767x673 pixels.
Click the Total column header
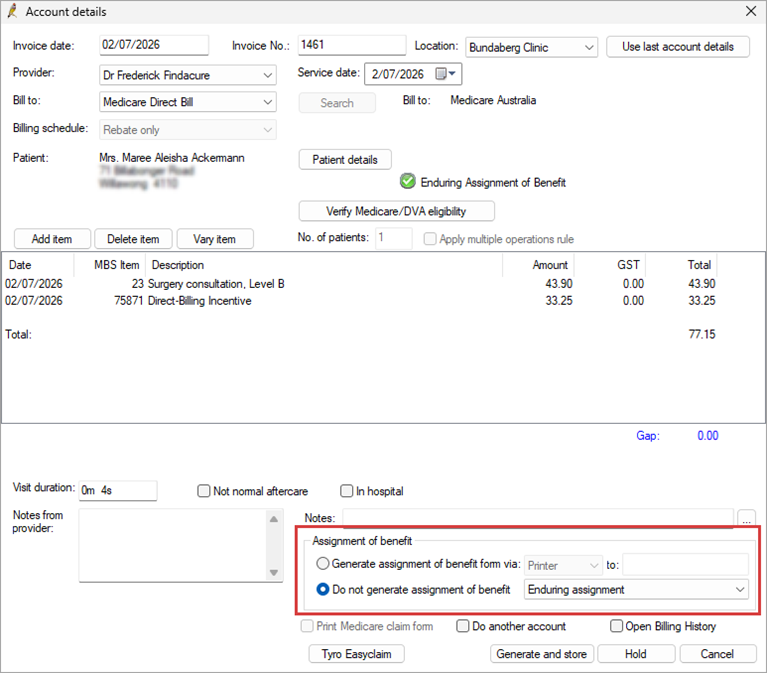pos(682,265)
